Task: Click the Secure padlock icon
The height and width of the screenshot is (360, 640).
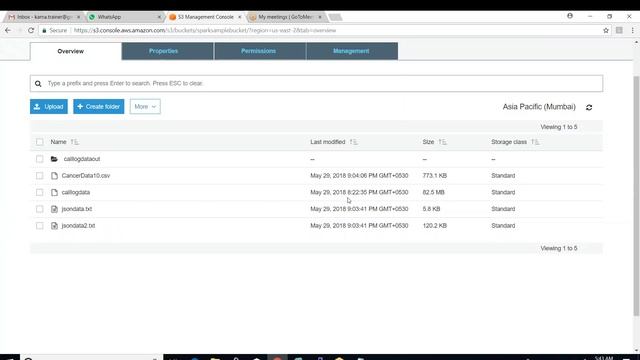Action: tap(44, 30)
